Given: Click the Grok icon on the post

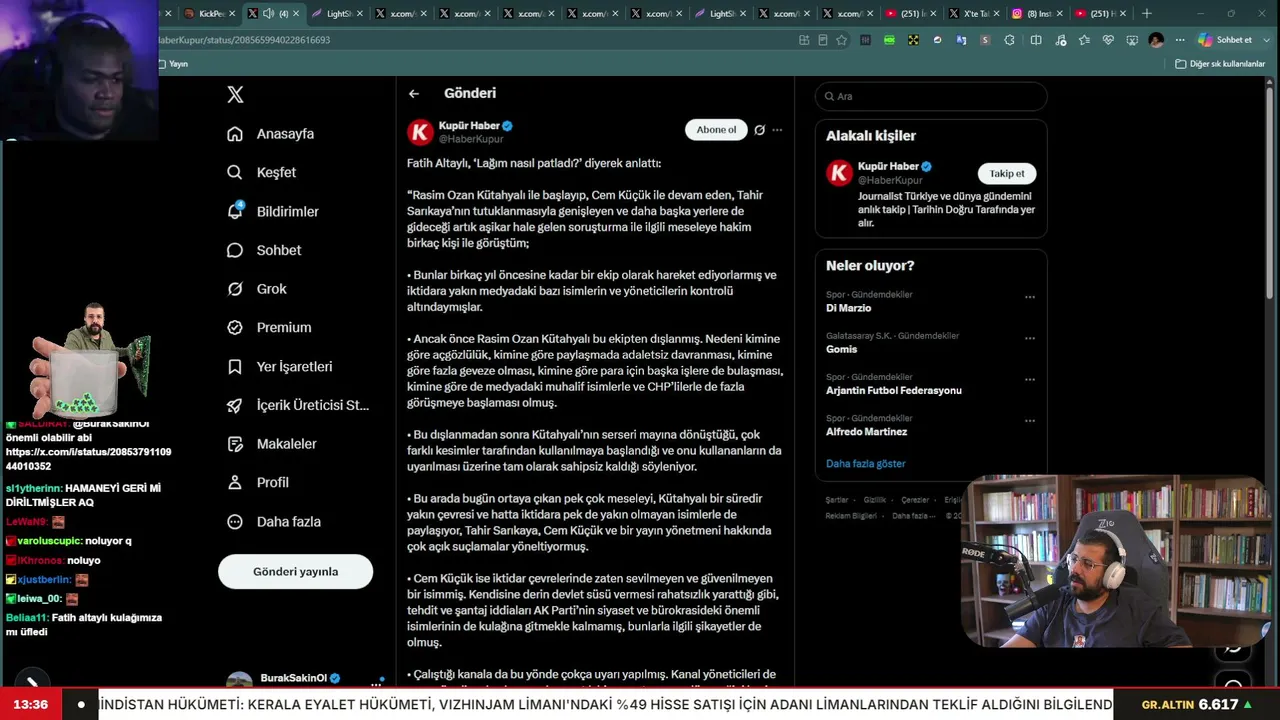Looking at the screenshot, I should 760,130.
